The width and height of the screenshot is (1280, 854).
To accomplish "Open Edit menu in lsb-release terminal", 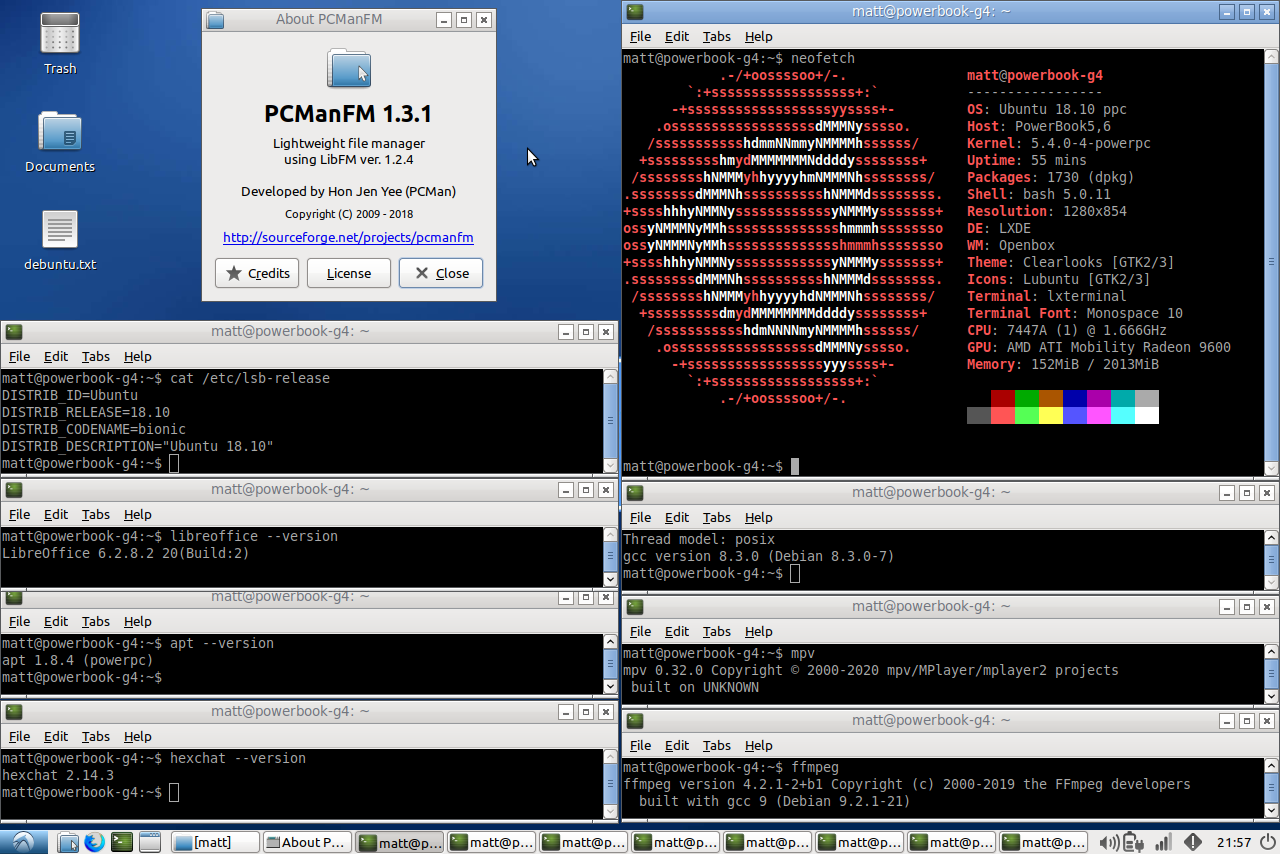I will (56, 356).
